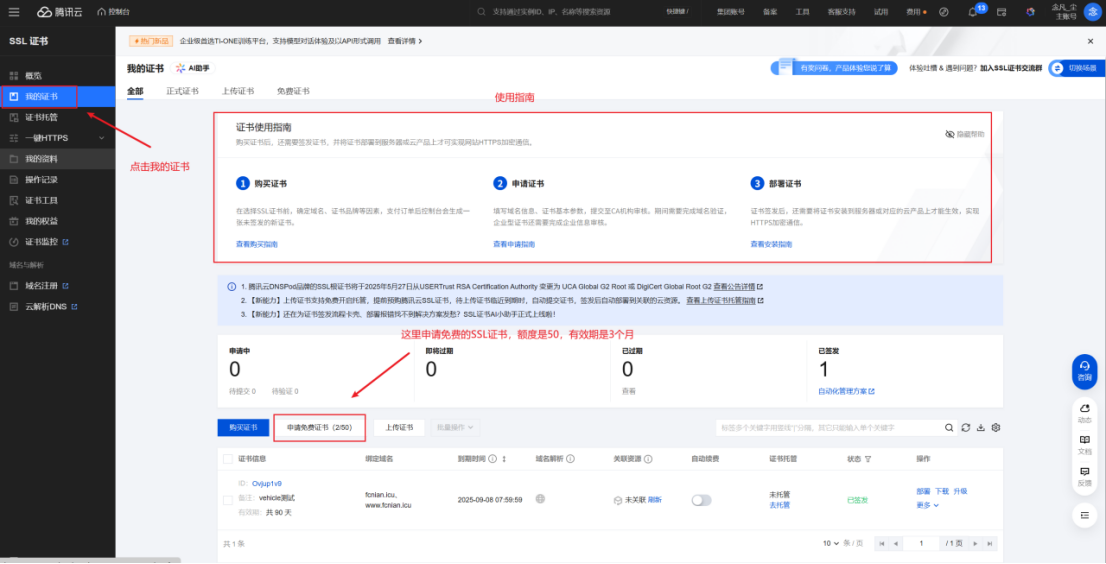Open the 试用 menu
Image resolution: width=1106 pixels, height=564 pixels.
[881, 12]
